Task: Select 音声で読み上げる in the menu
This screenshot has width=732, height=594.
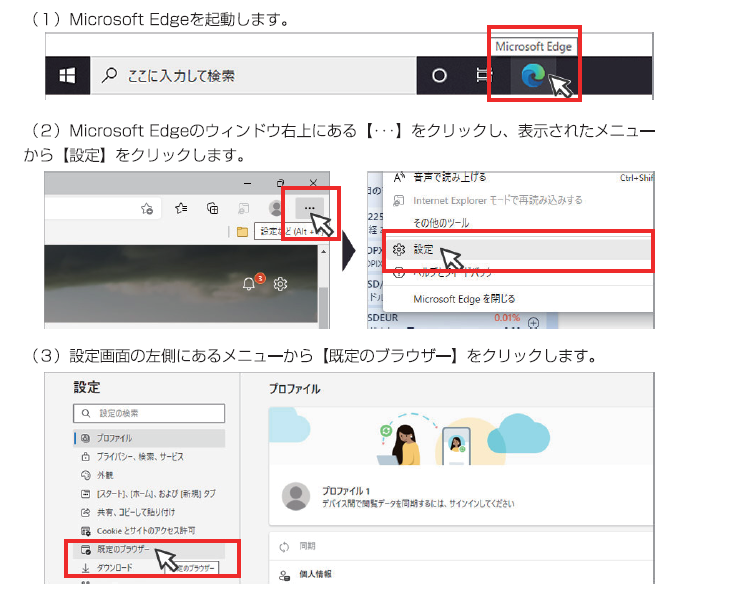Action: tap(450, 177)
